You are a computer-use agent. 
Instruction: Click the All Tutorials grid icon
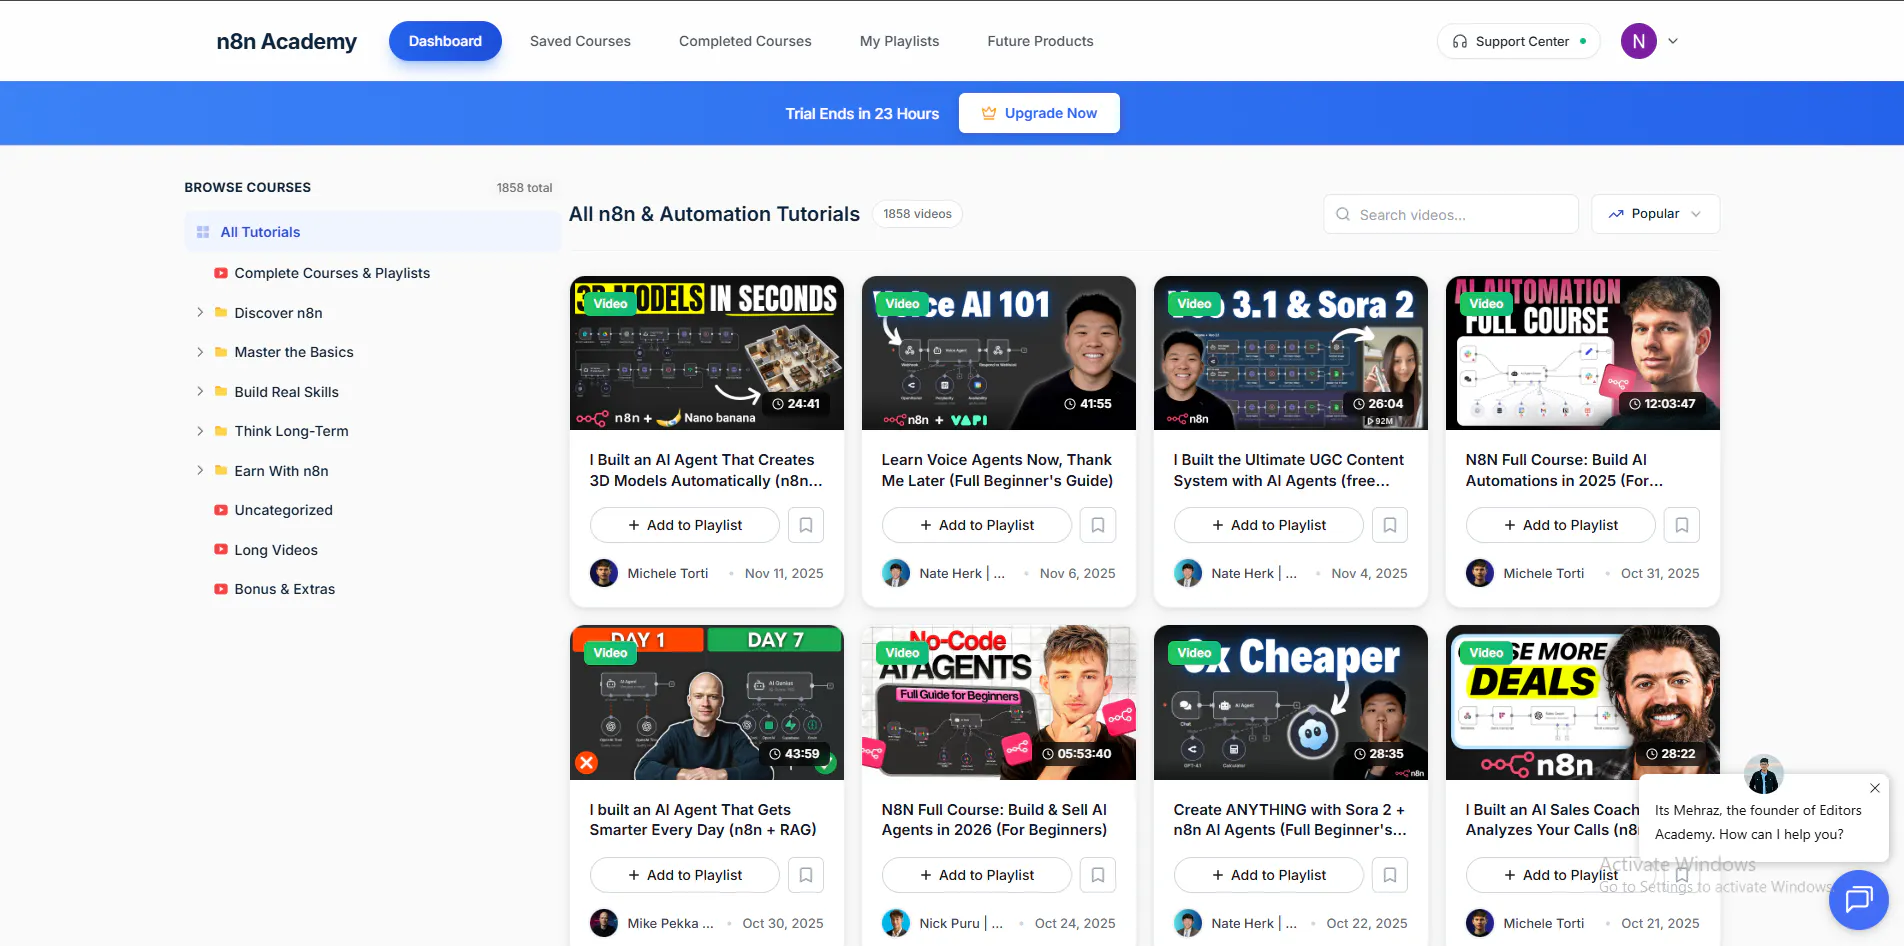[203, 232]
